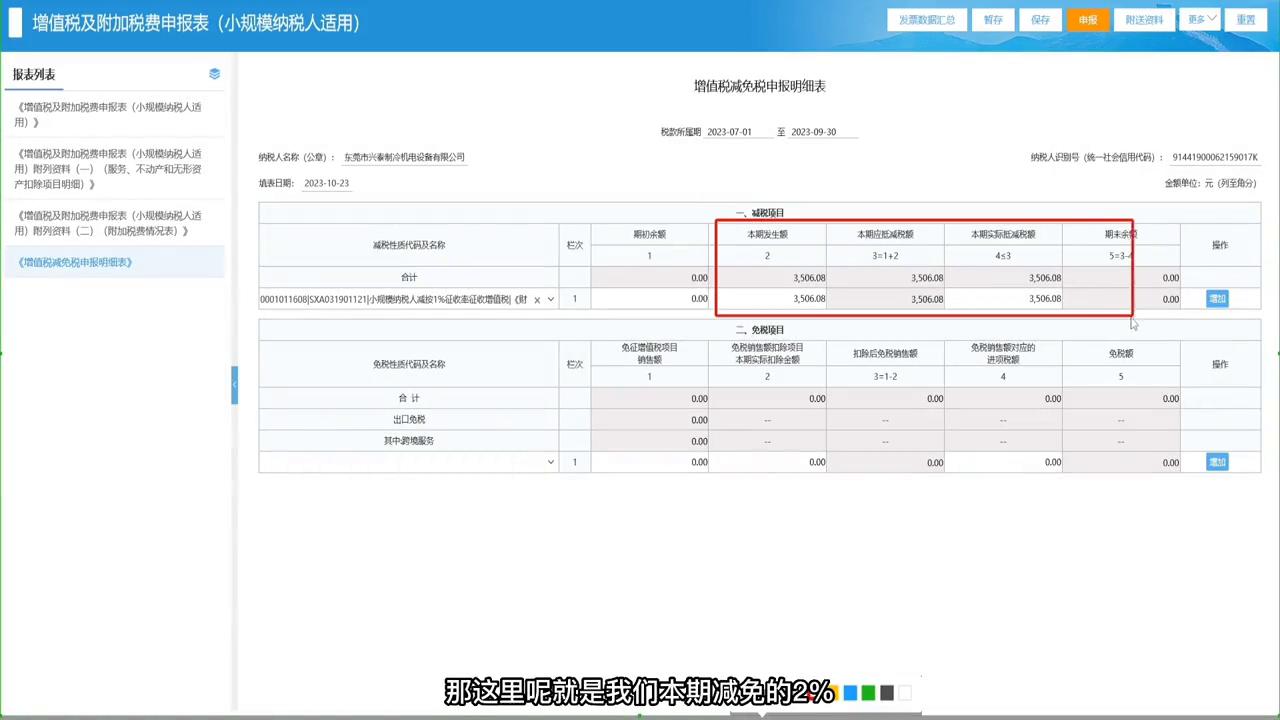Click 增加 to add a 减税项目 row
This screenshot has width=1280, height=720.
coord(1217,298)
